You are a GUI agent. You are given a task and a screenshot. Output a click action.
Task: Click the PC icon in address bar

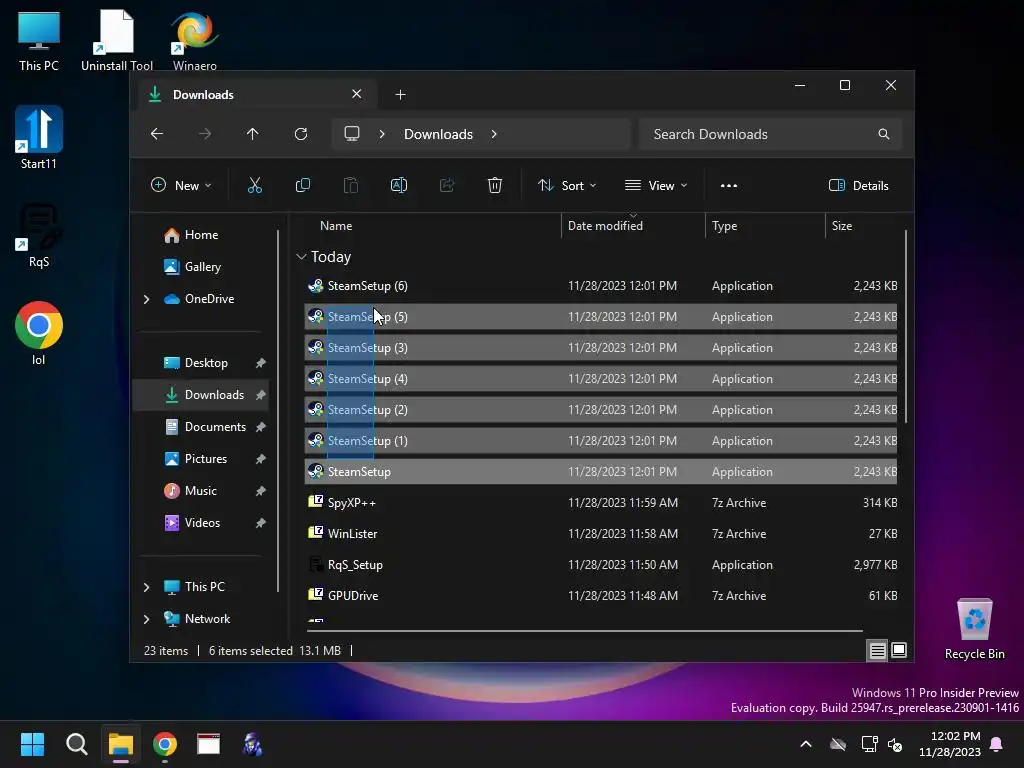click(352, 134)
